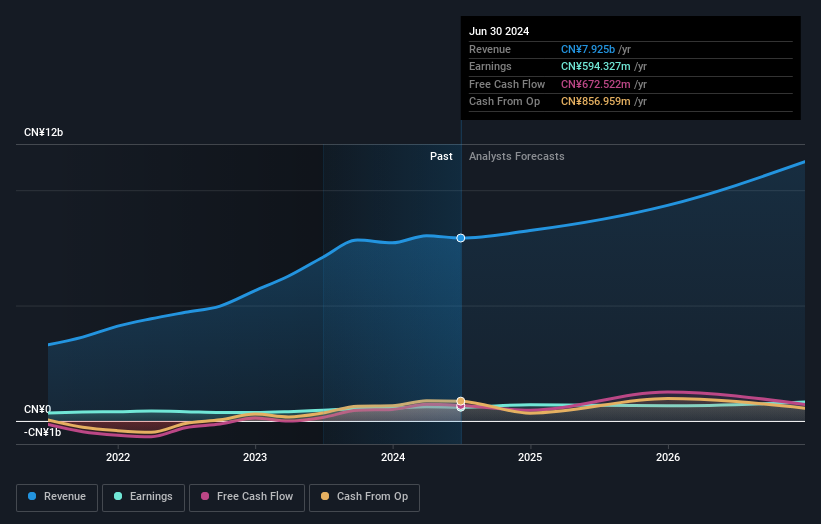Image resolution: width=821 pixels, height=524 pixels.
Task: Click the CN¥672.522m free cash flow value
Action: [x=595, y=84]
